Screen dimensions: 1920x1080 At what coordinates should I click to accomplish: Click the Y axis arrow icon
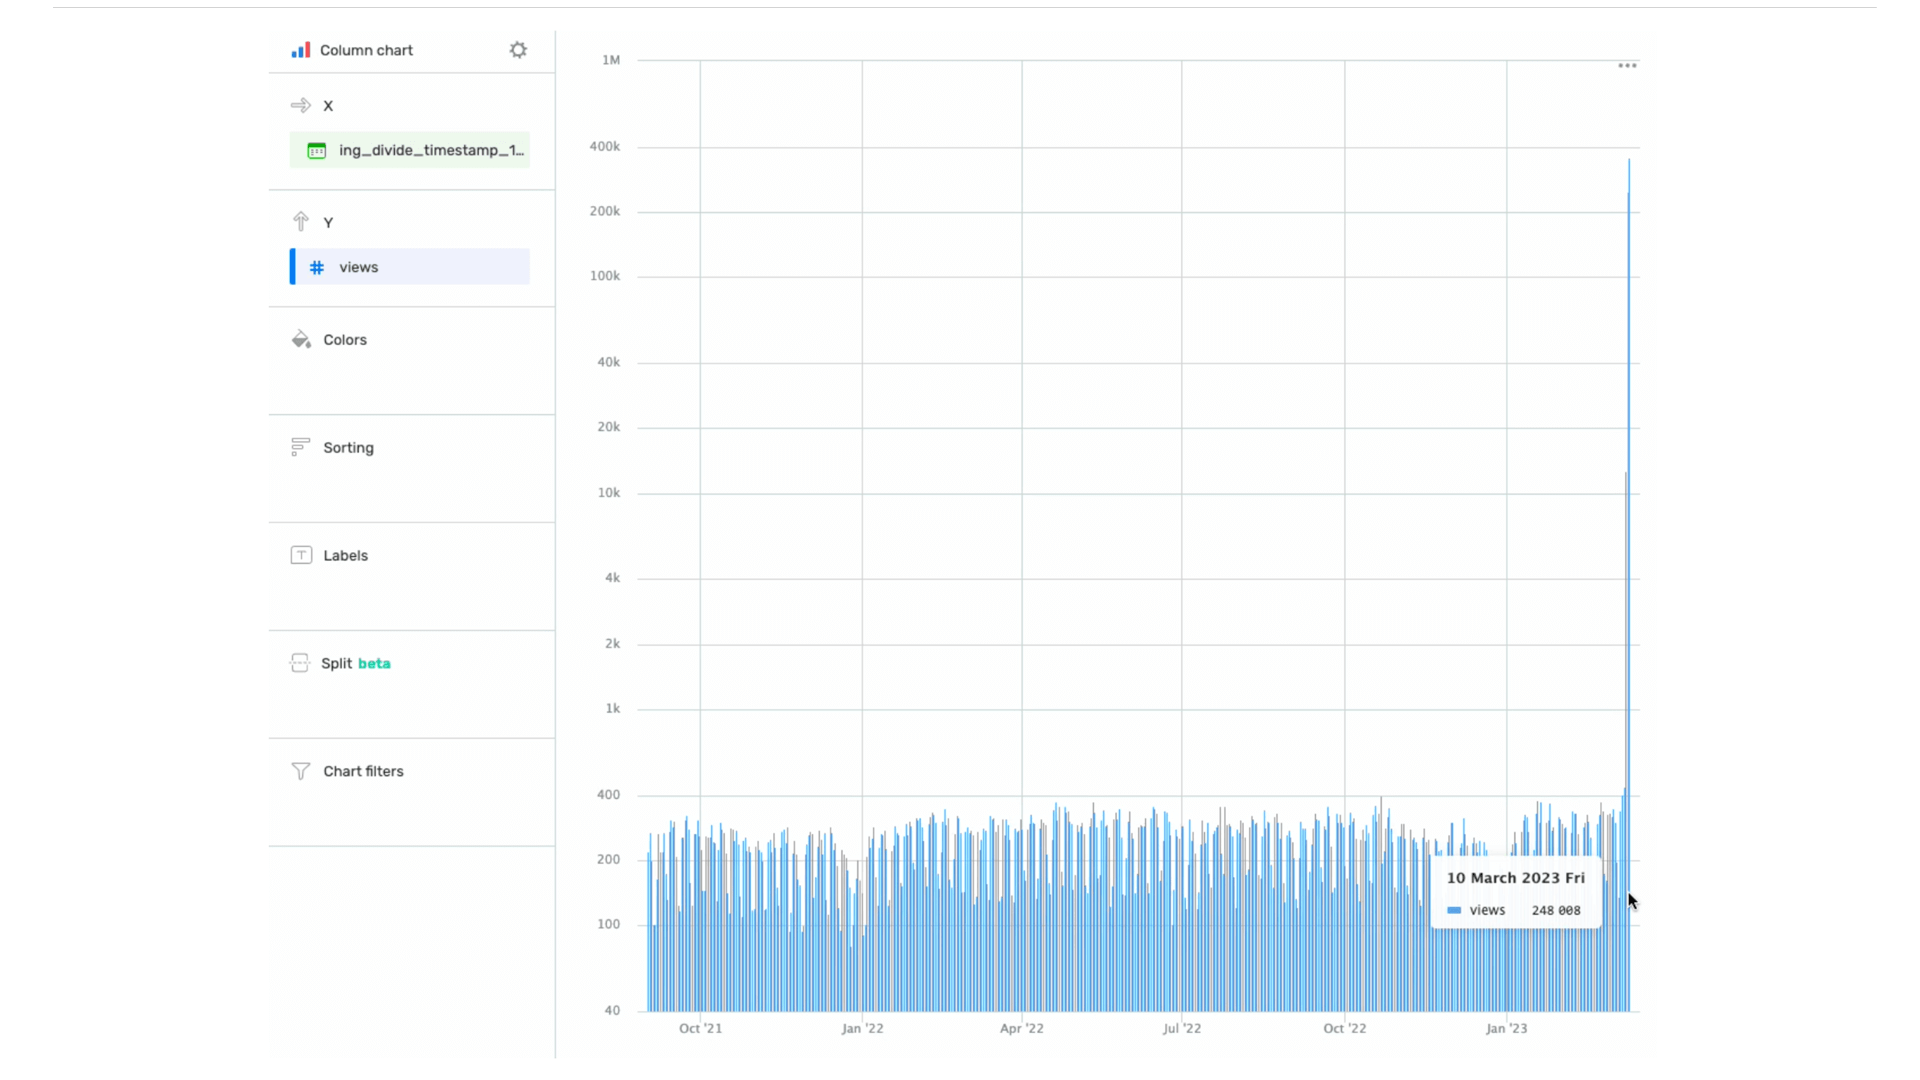tap(301, 222)
